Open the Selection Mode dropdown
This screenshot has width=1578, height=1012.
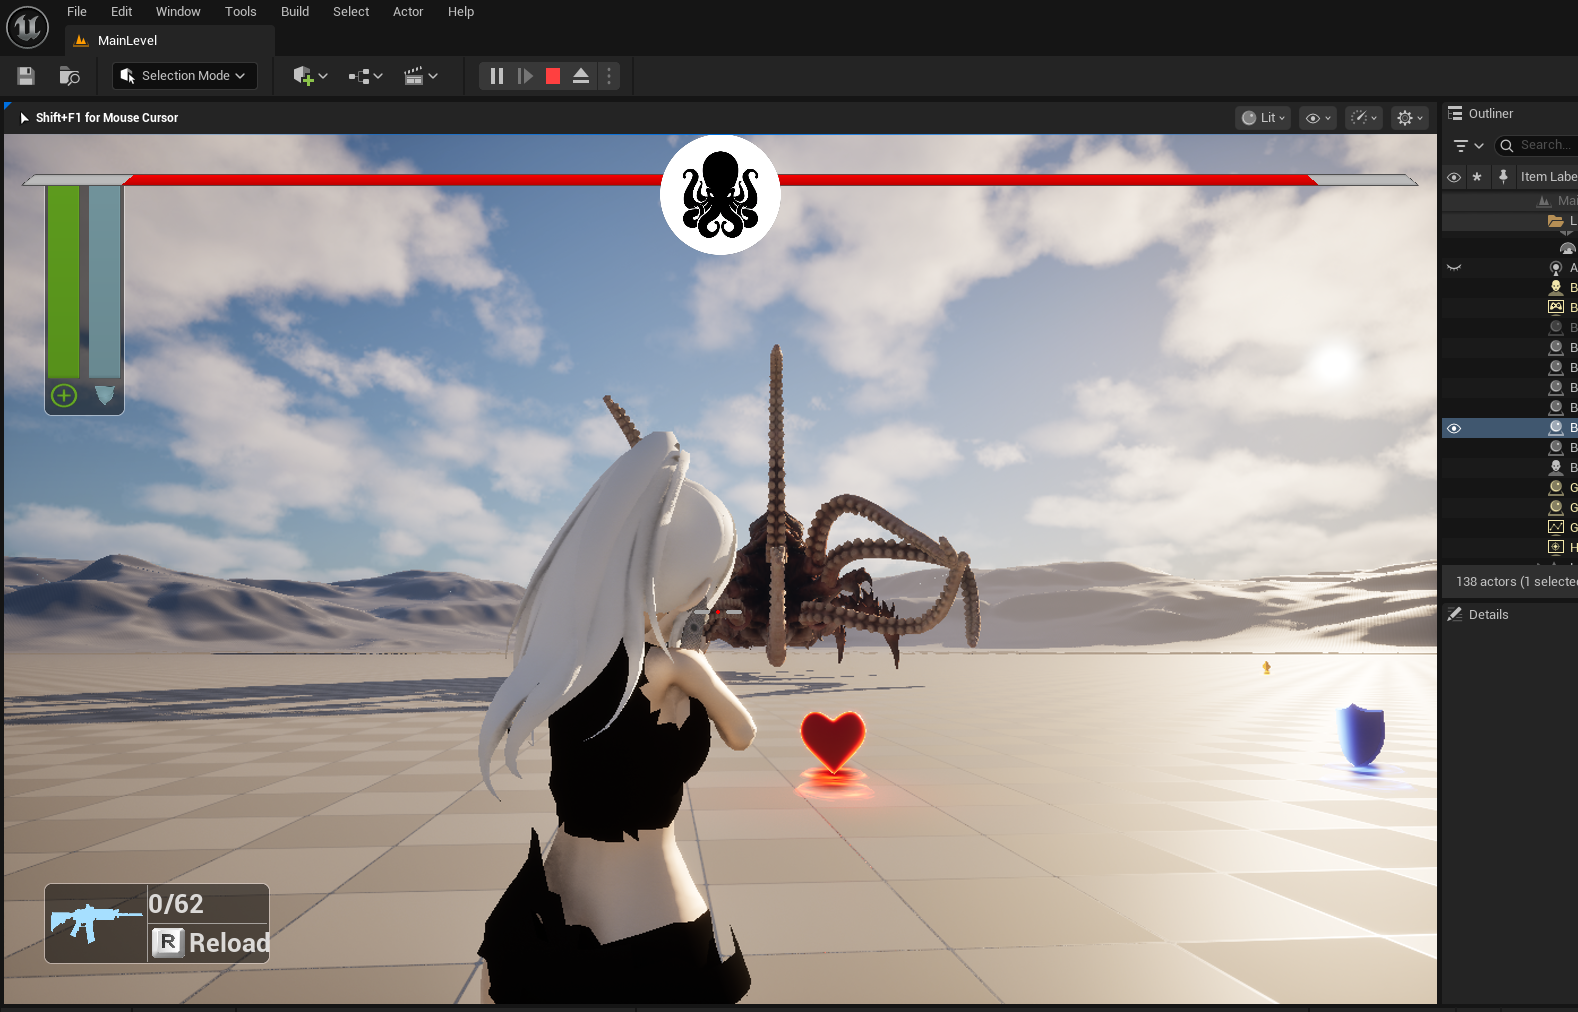[184, 76]
